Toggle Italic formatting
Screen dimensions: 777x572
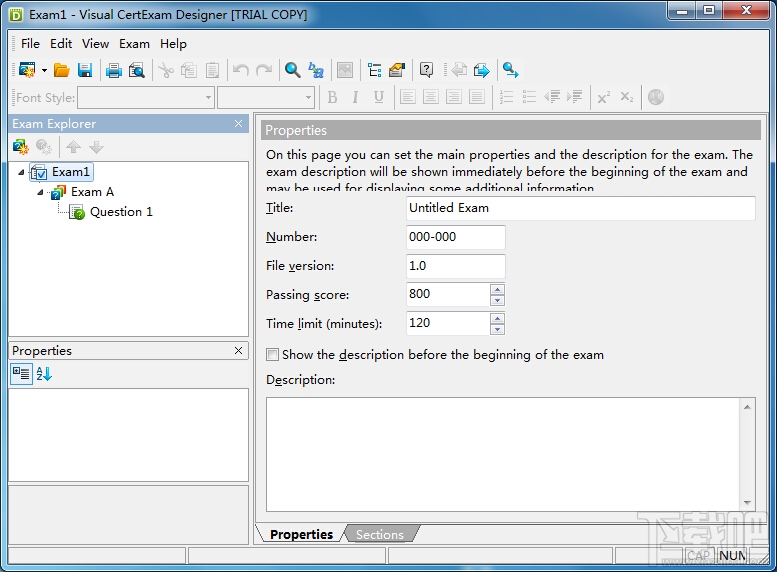[355, 97]
